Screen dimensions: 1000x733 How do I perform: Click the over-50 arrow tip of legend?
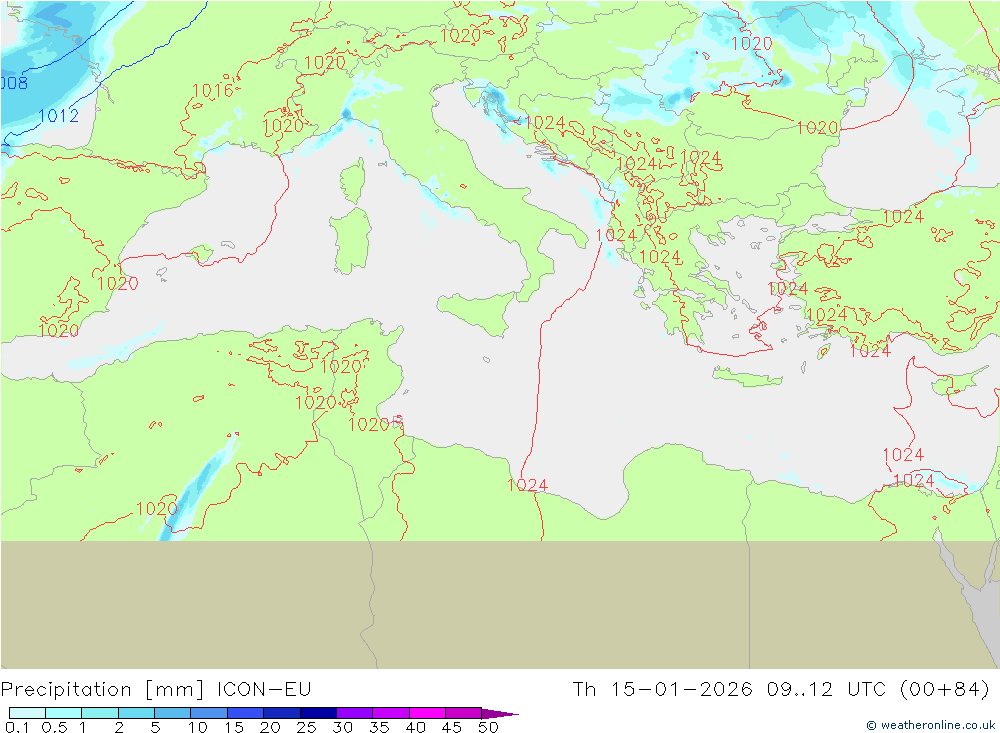500,713
